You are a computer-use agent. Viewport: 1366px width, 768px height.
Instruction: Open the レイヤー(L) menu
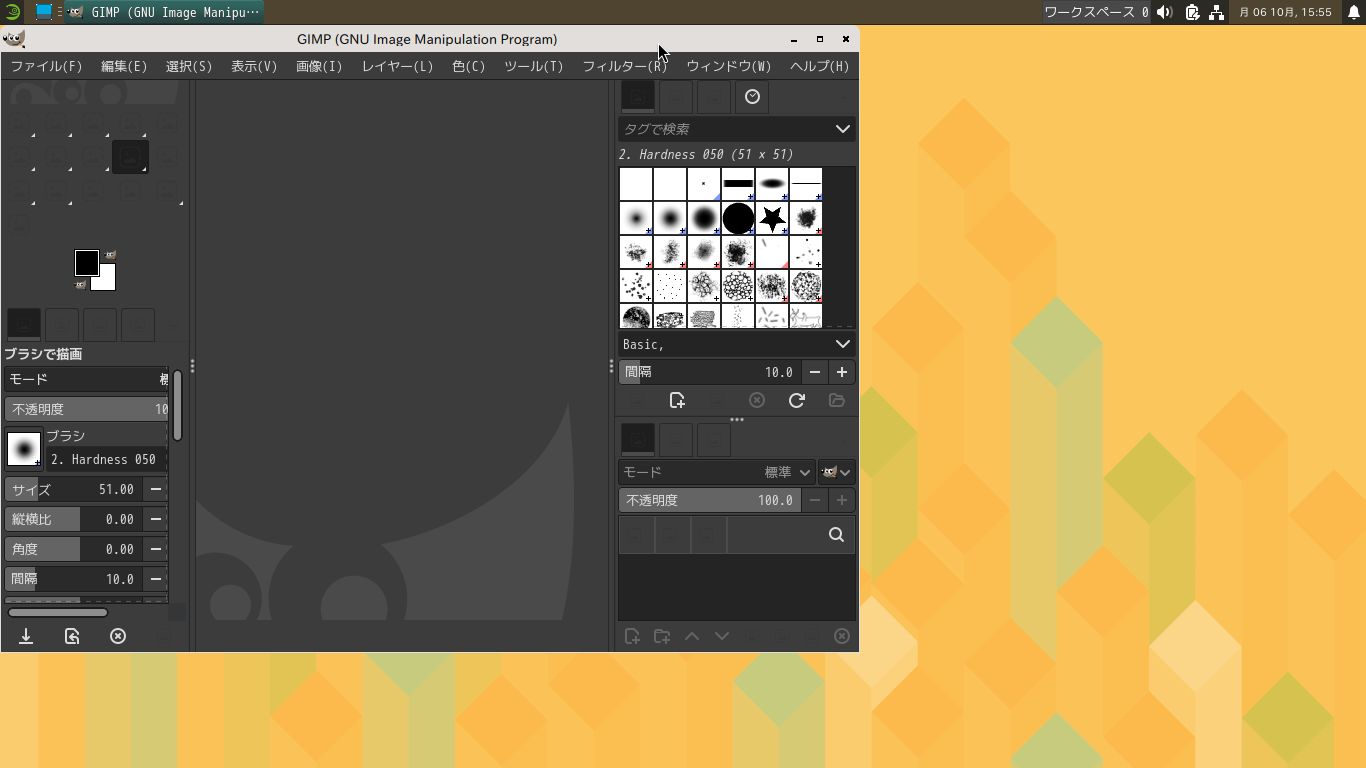tap(397, 66)
